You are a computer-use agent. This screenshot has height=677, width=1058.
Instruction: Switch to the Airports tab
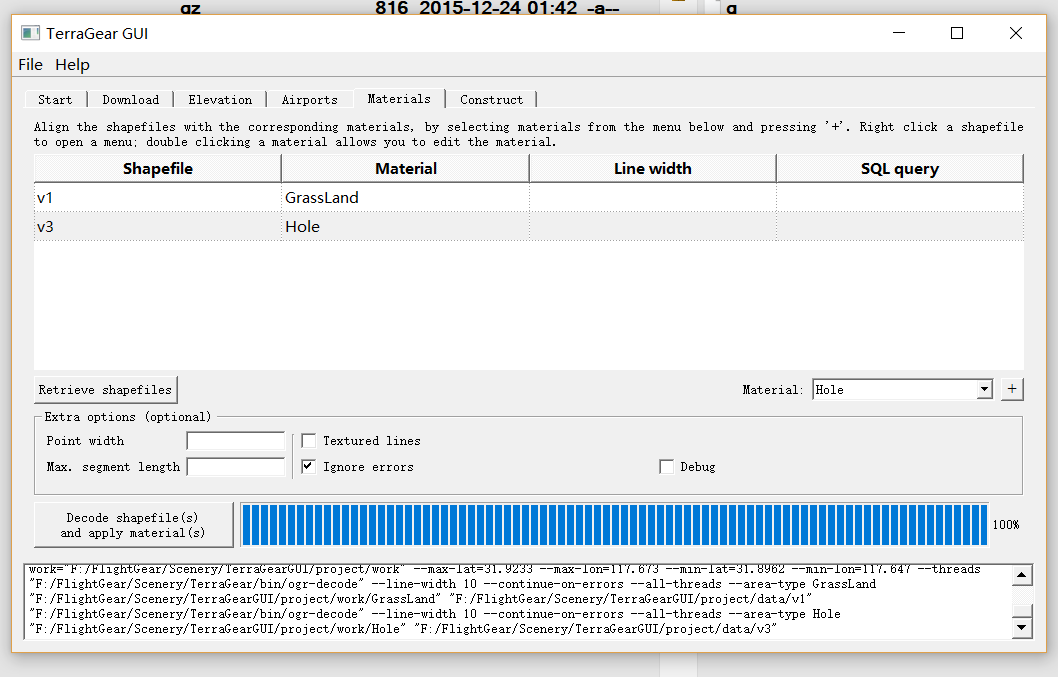[x=310, y=100]
